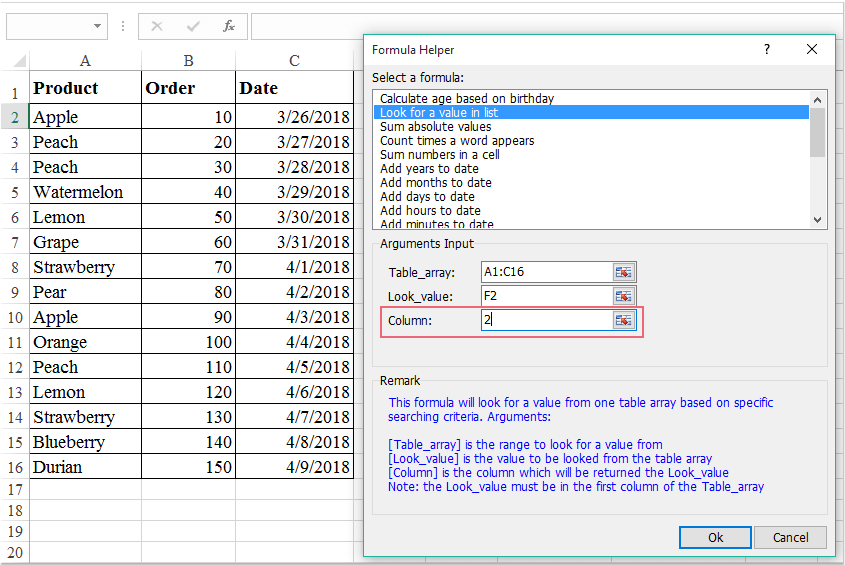Select 'Look for a value in list' formula
Screen dimensions: 845x565
click(591, 112)
